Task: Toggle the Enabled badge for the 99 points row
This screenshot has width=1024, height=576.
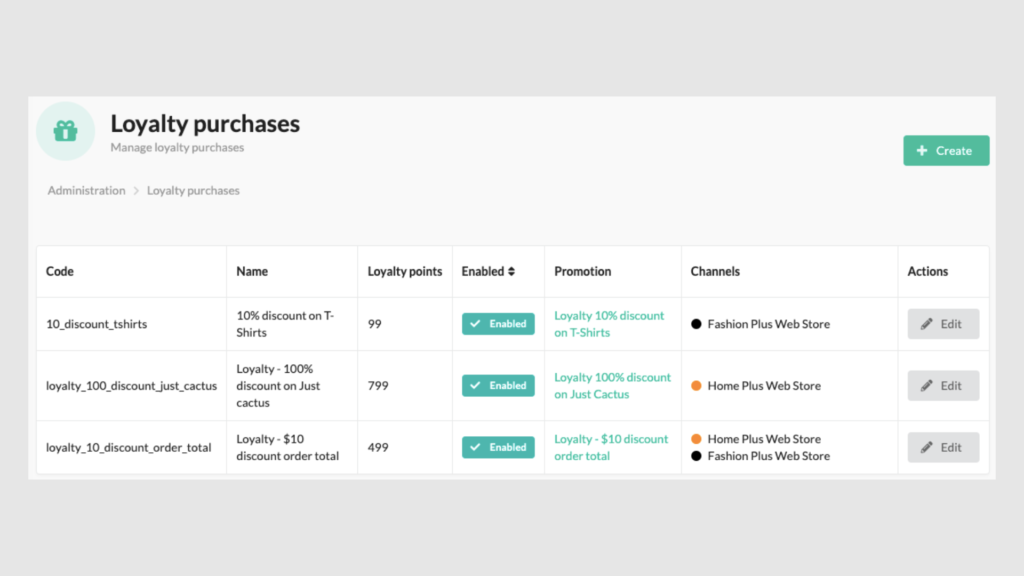Action: (498, 324)
